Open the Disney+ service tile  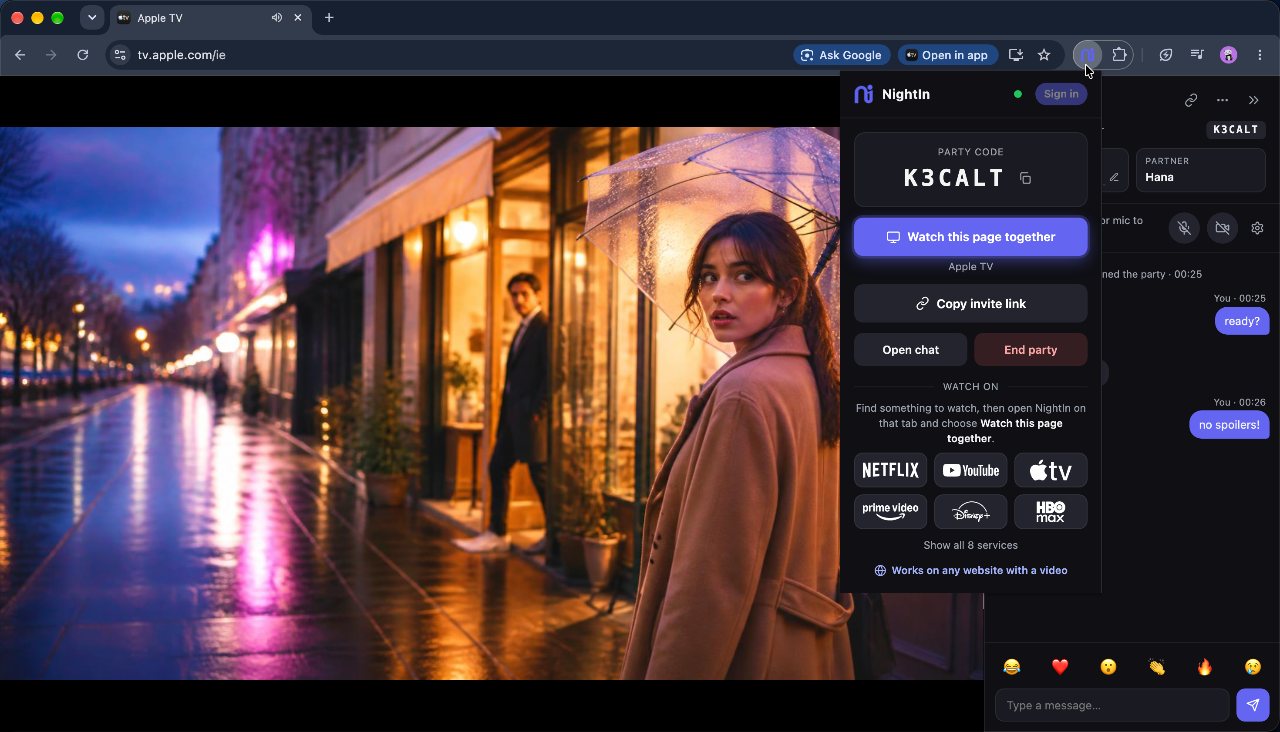970,511
